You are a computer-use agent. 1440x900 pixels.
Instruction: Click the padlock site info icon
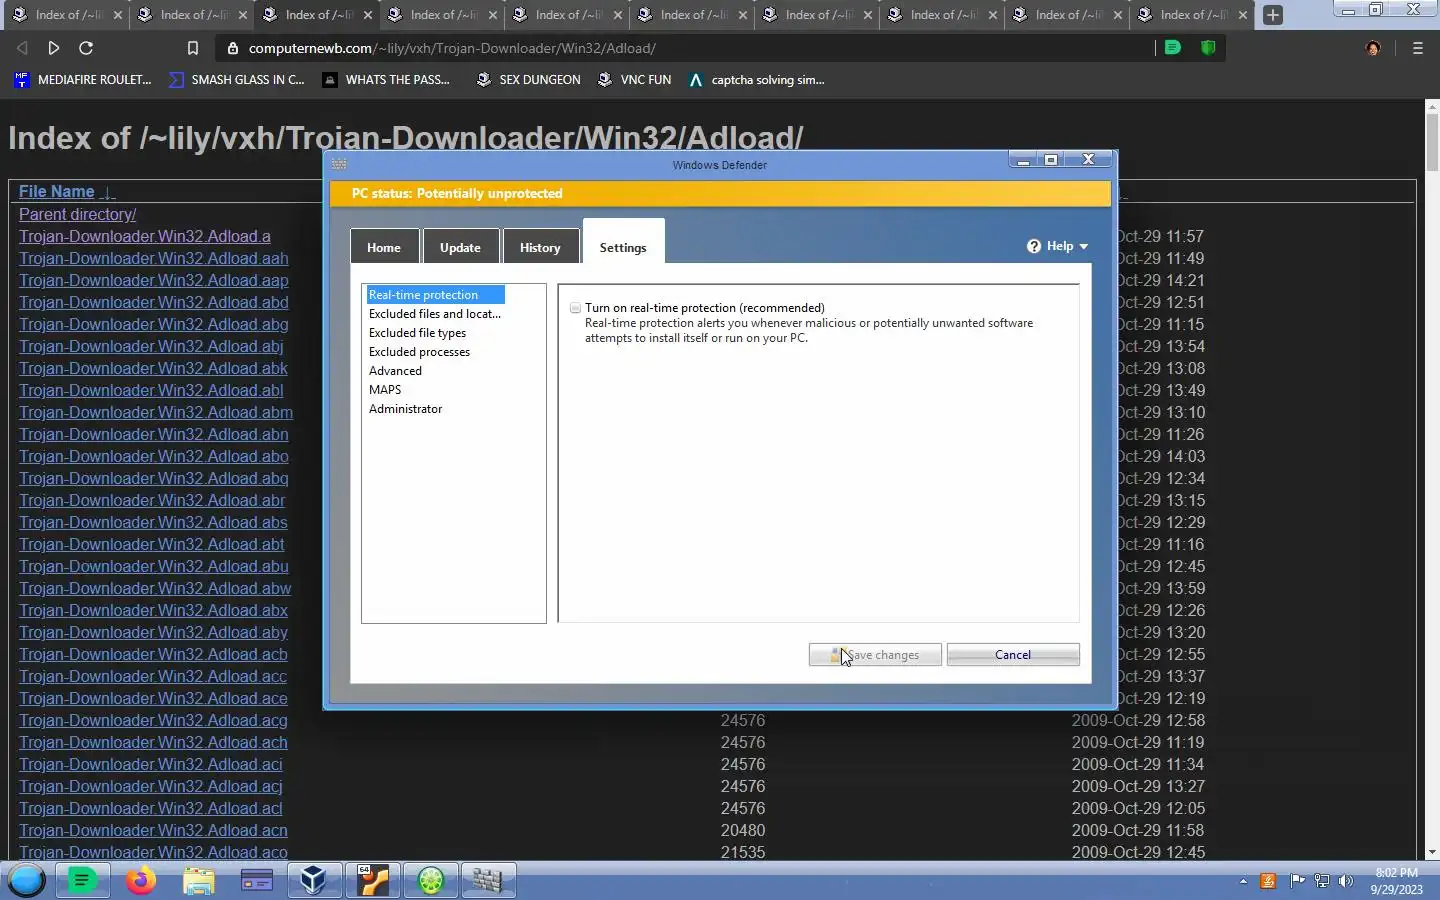coord(232,48)
